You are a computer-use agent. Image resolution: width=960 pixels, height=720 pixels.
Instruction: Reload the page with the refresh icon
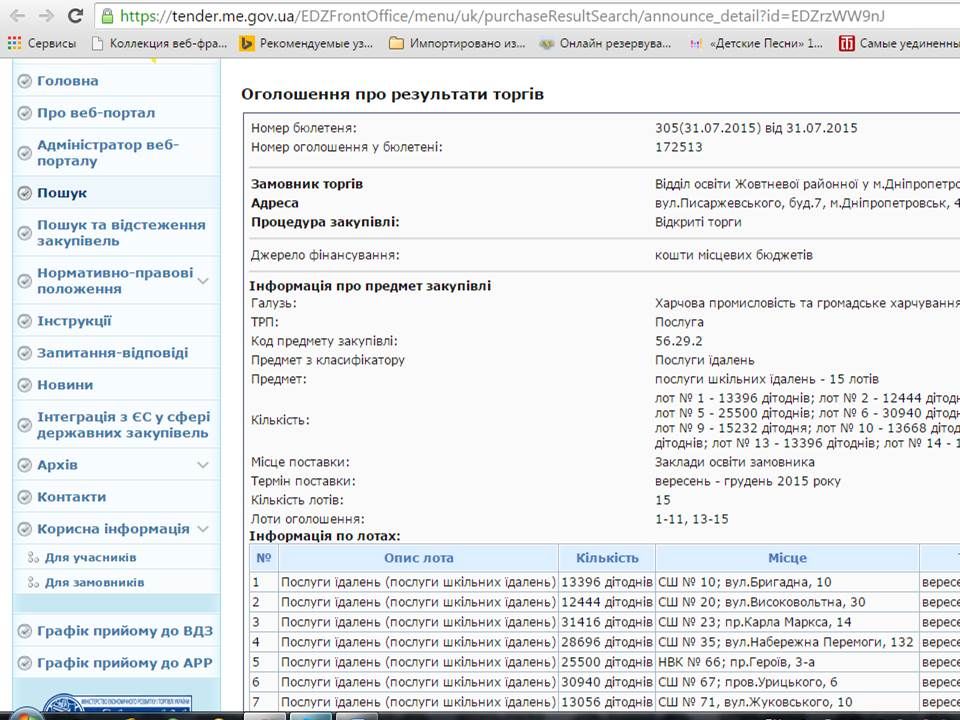tap(76, 16)
